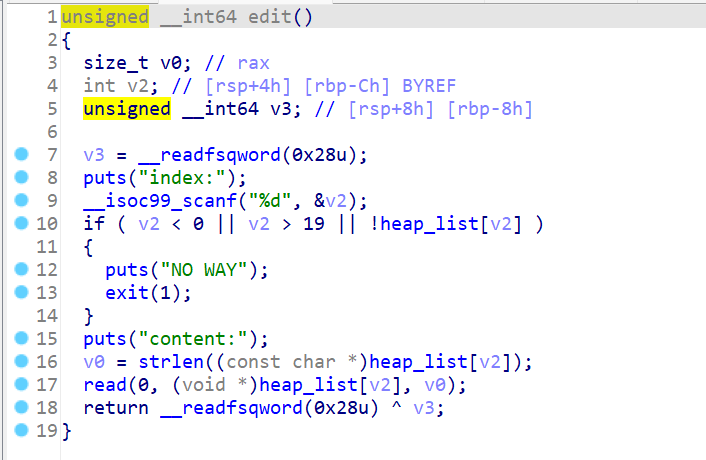Select the "content:" string literal
Screen dimensions: 706x460
[193, 339]
